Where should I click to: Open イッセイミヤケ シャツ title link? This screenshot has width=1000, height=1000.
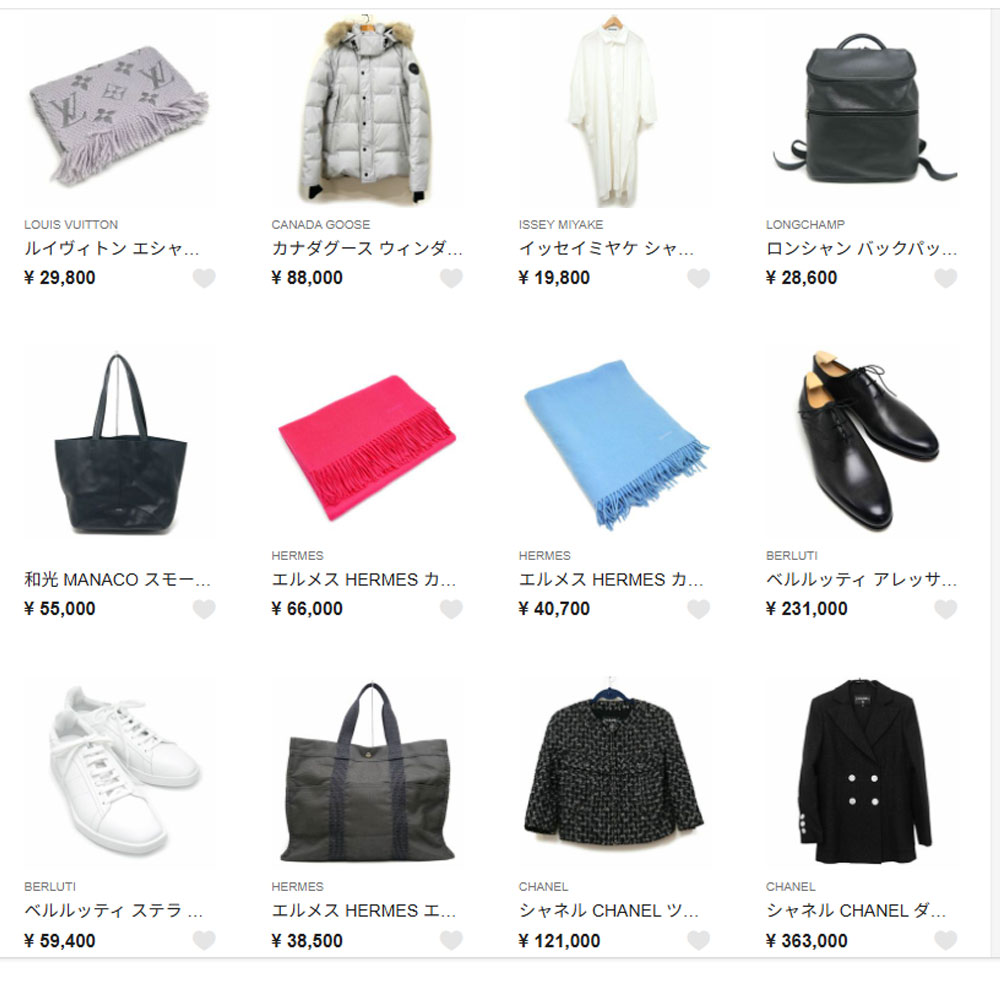pyautogui.click(x=607, y=248)
